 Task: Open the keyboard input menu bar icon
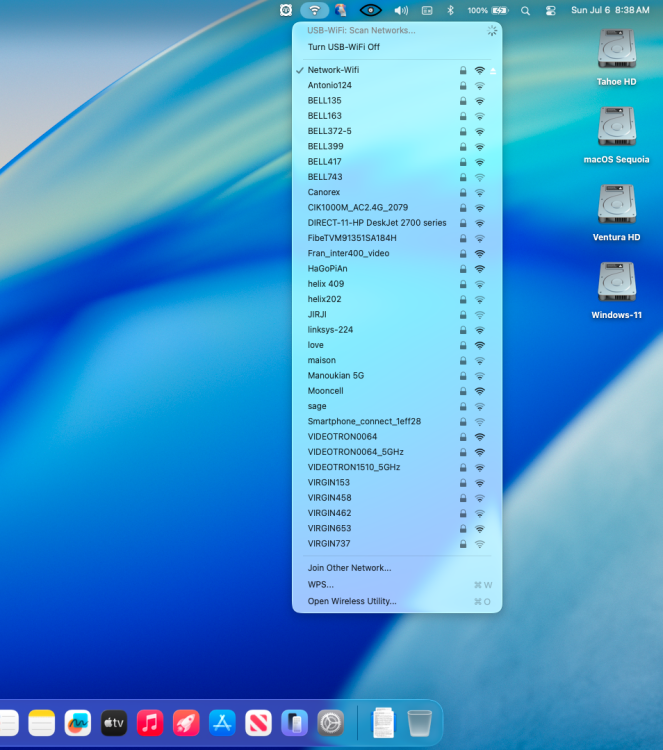(427, 11)
